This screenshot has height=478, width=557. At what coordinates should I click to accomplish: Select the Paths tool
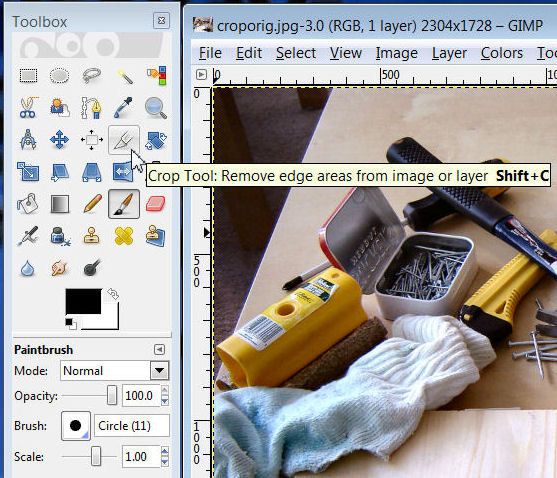coord(92,108)
